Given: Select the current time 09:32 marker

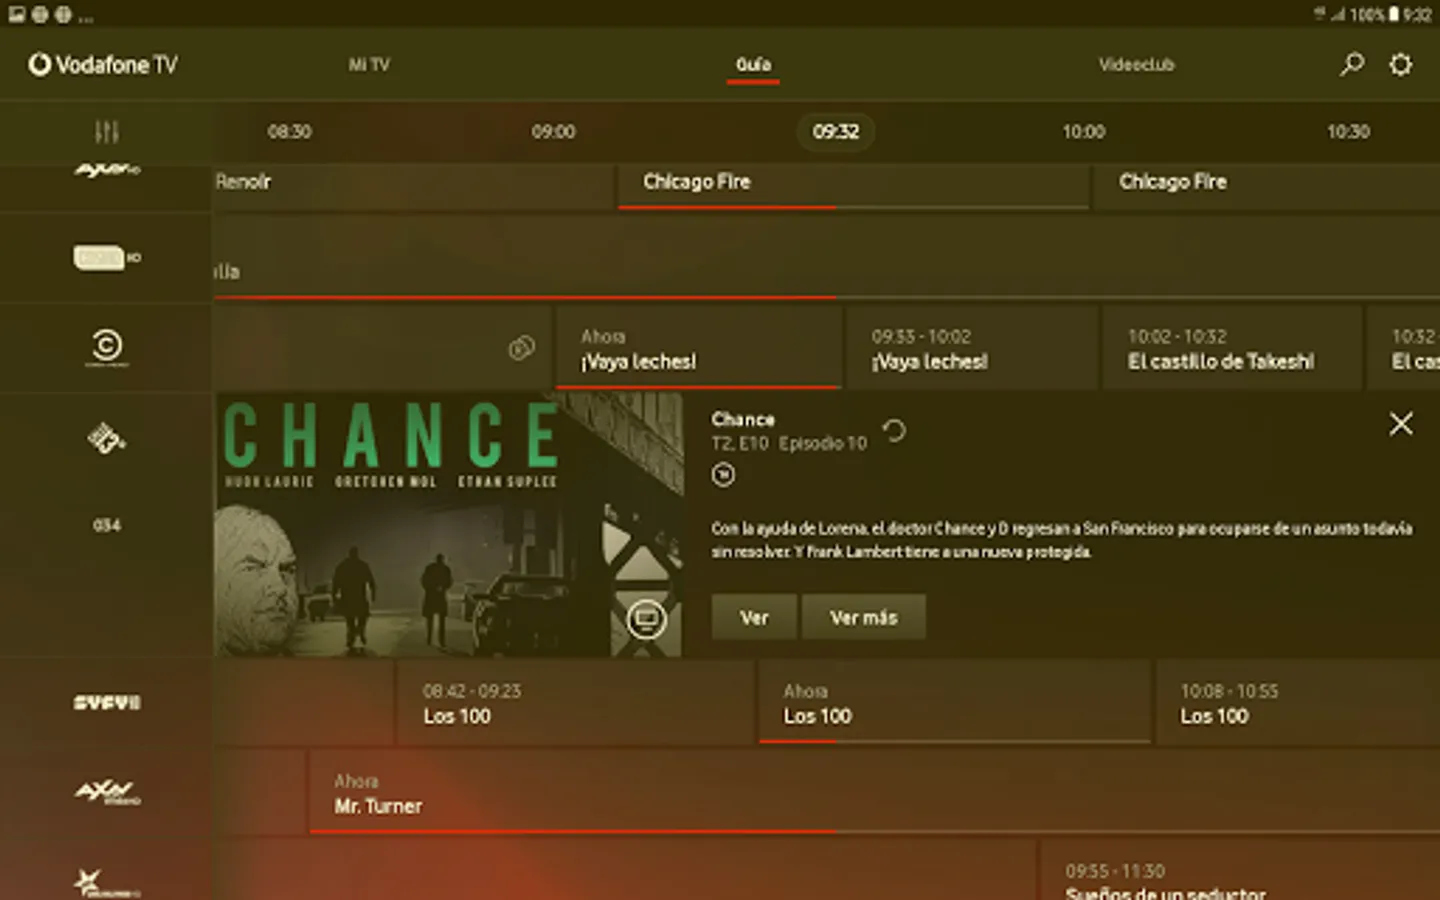Looking at the screenshot, I should click(836, 132).
